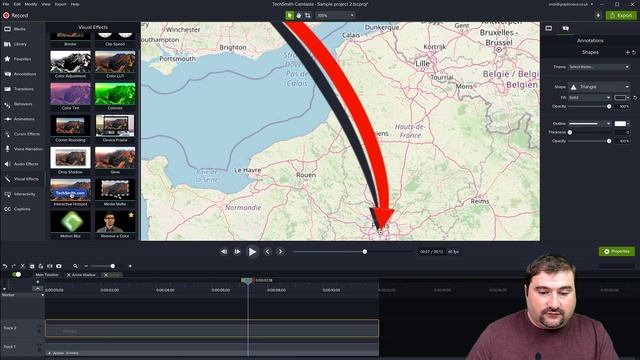Open the Help menu
This screenshot has width=640, height=360.
(x=75, y=4)
